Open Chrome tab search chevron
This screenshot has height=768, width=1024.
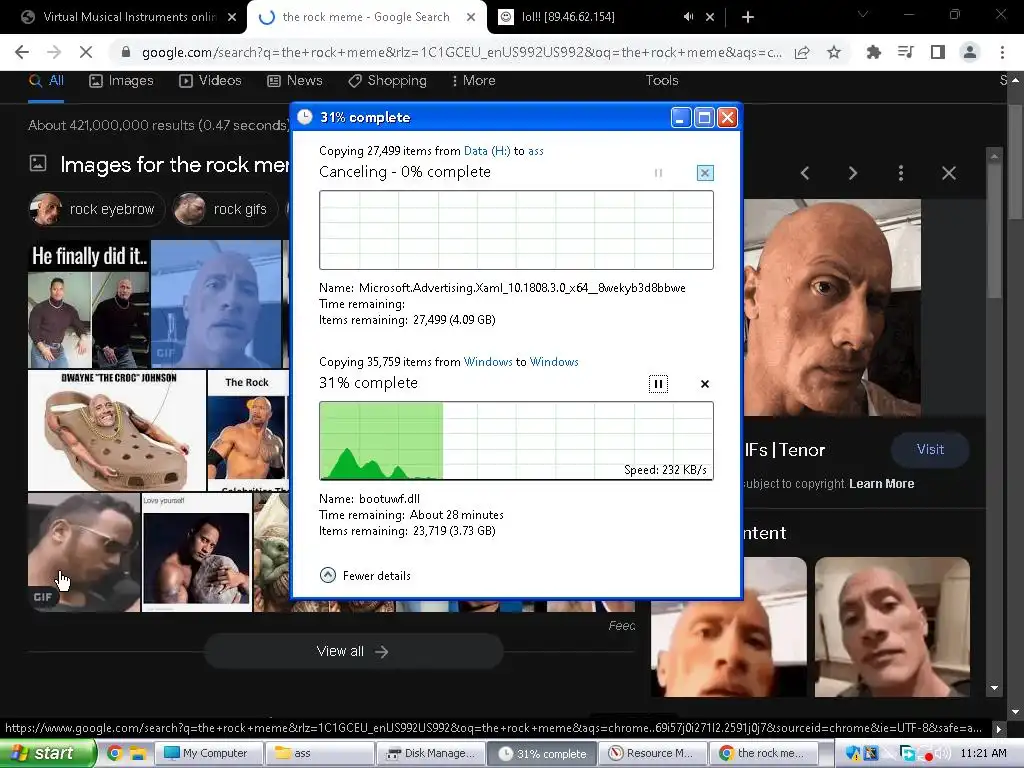[x=863, y=14]
